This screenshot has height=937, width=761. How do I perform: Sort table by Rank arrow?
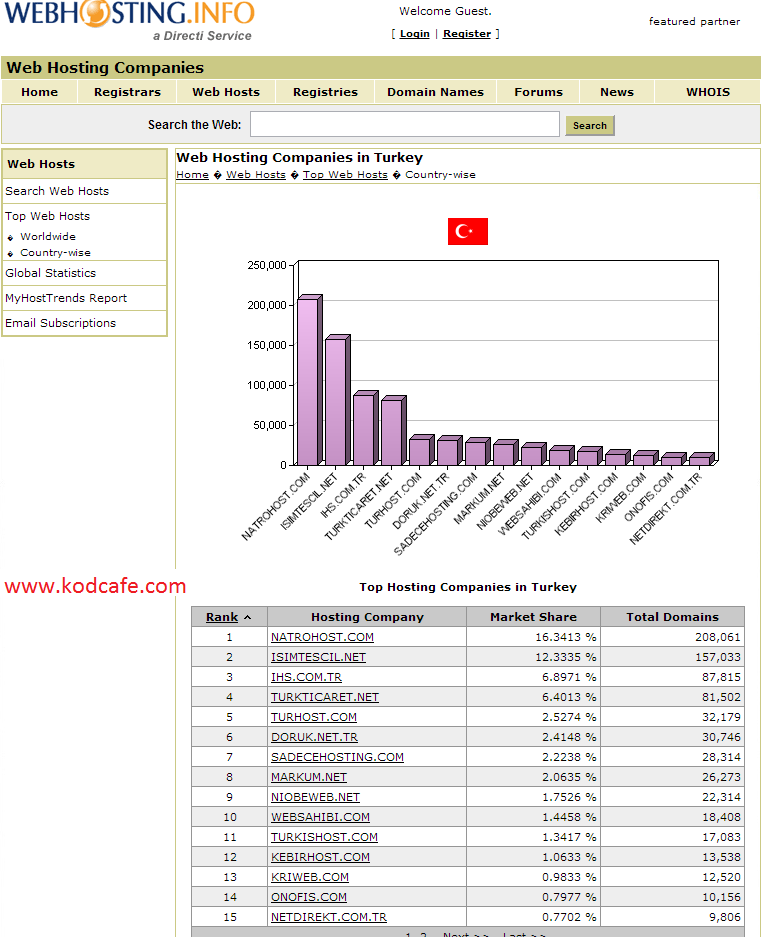click(x=247, y=617)
